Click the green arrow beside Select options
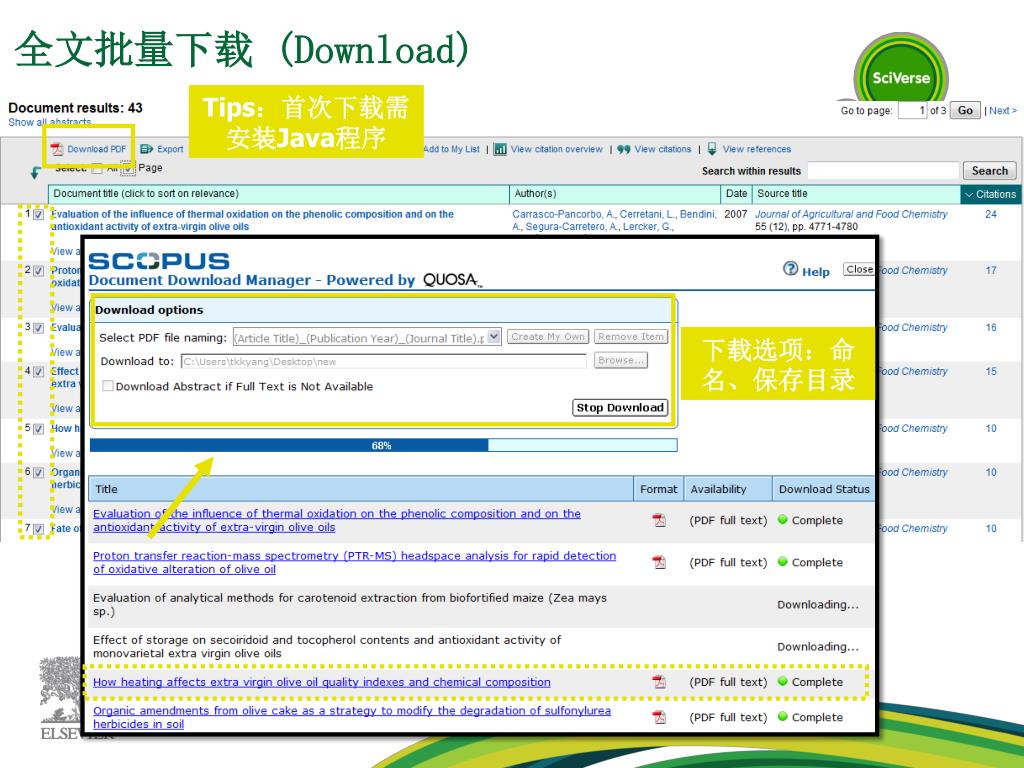Screen dimensions: 1024x768 pyautogui.click(x=35, y=172)
